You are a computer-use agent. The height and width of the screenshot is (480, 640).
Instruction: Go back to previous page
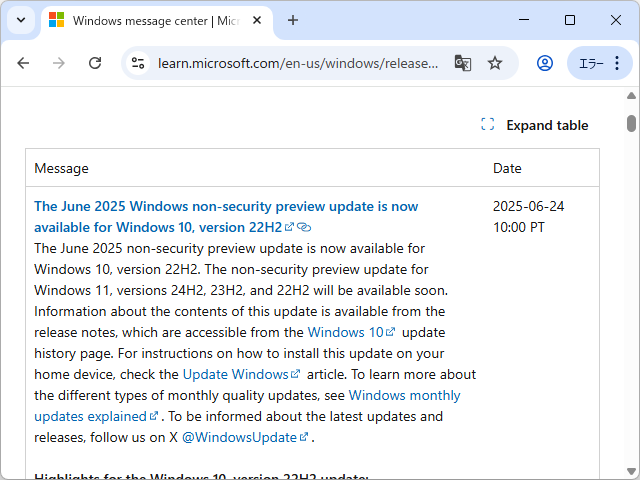(x=23, y=63)
